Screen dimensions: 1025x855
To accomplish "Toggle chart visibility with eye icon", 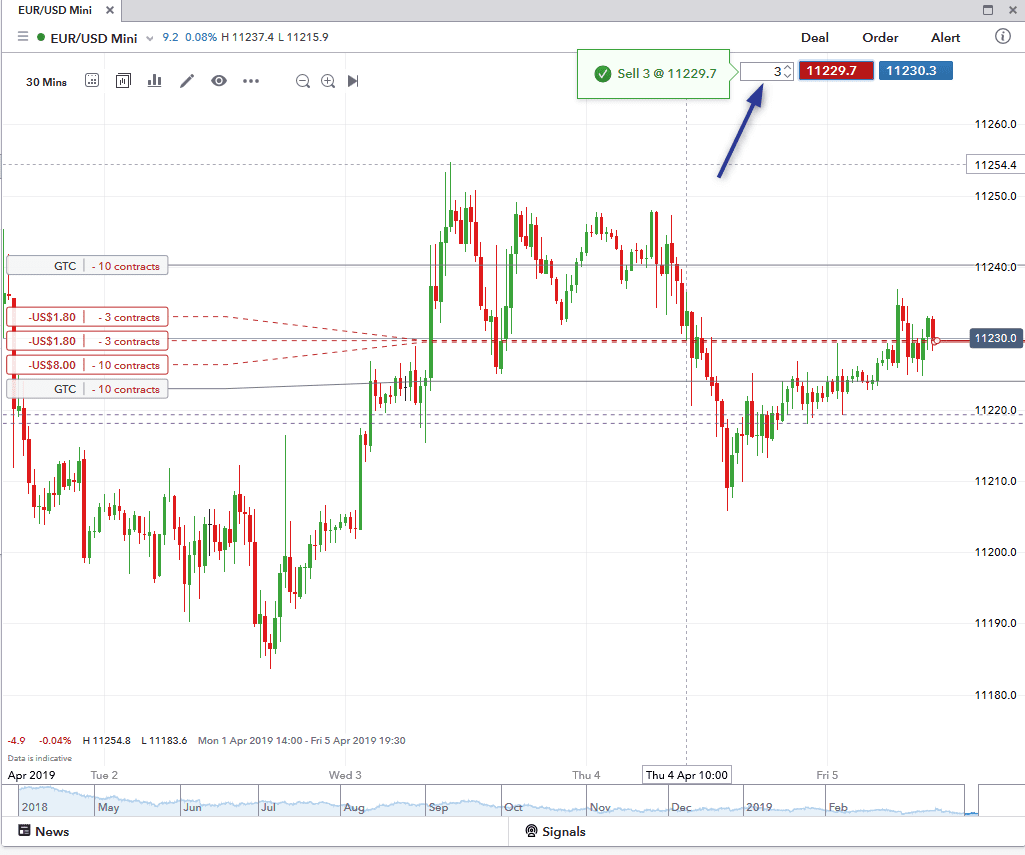I will point(219,81).
